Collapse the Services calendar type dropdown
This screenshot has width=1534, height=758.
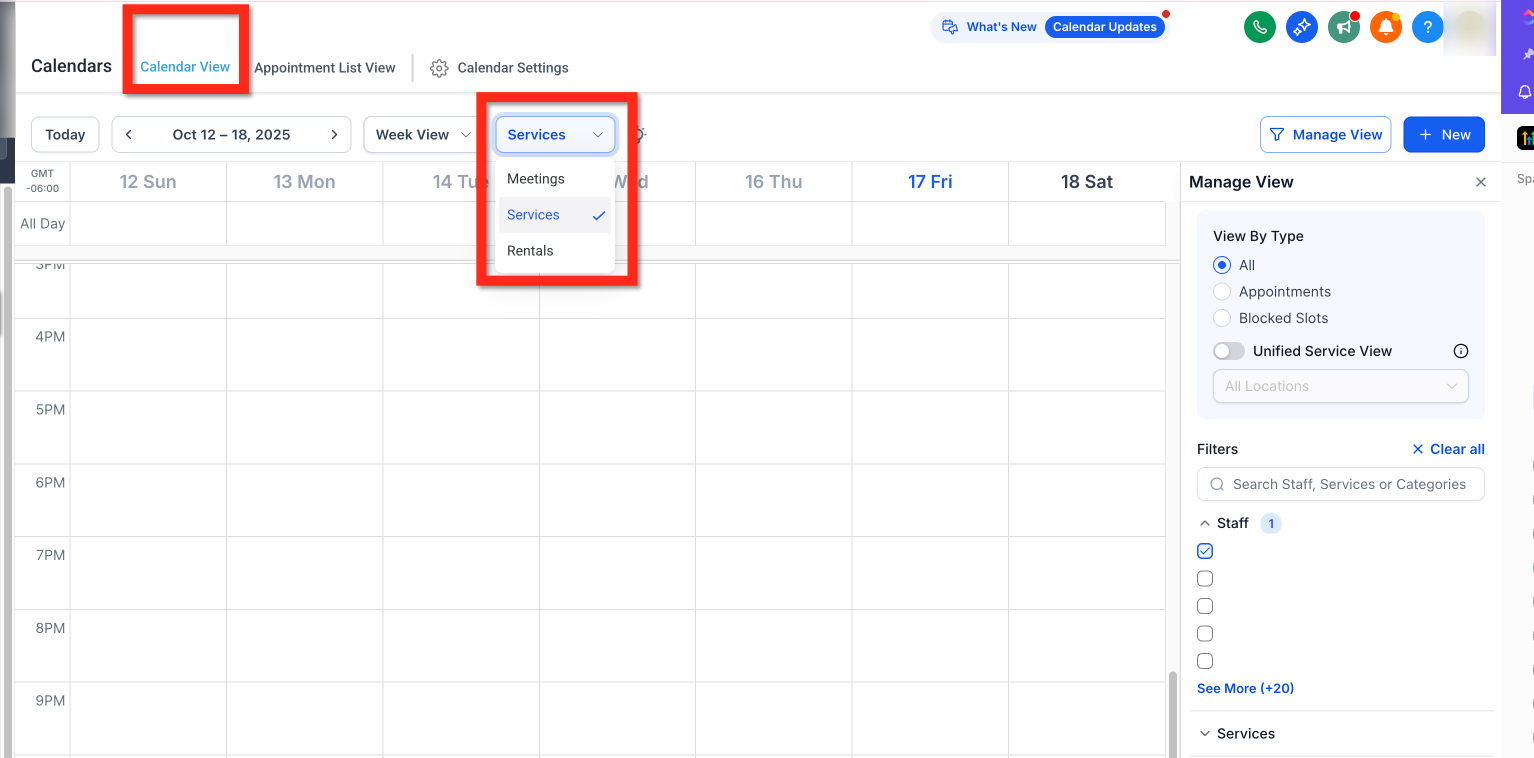[555, 135]
